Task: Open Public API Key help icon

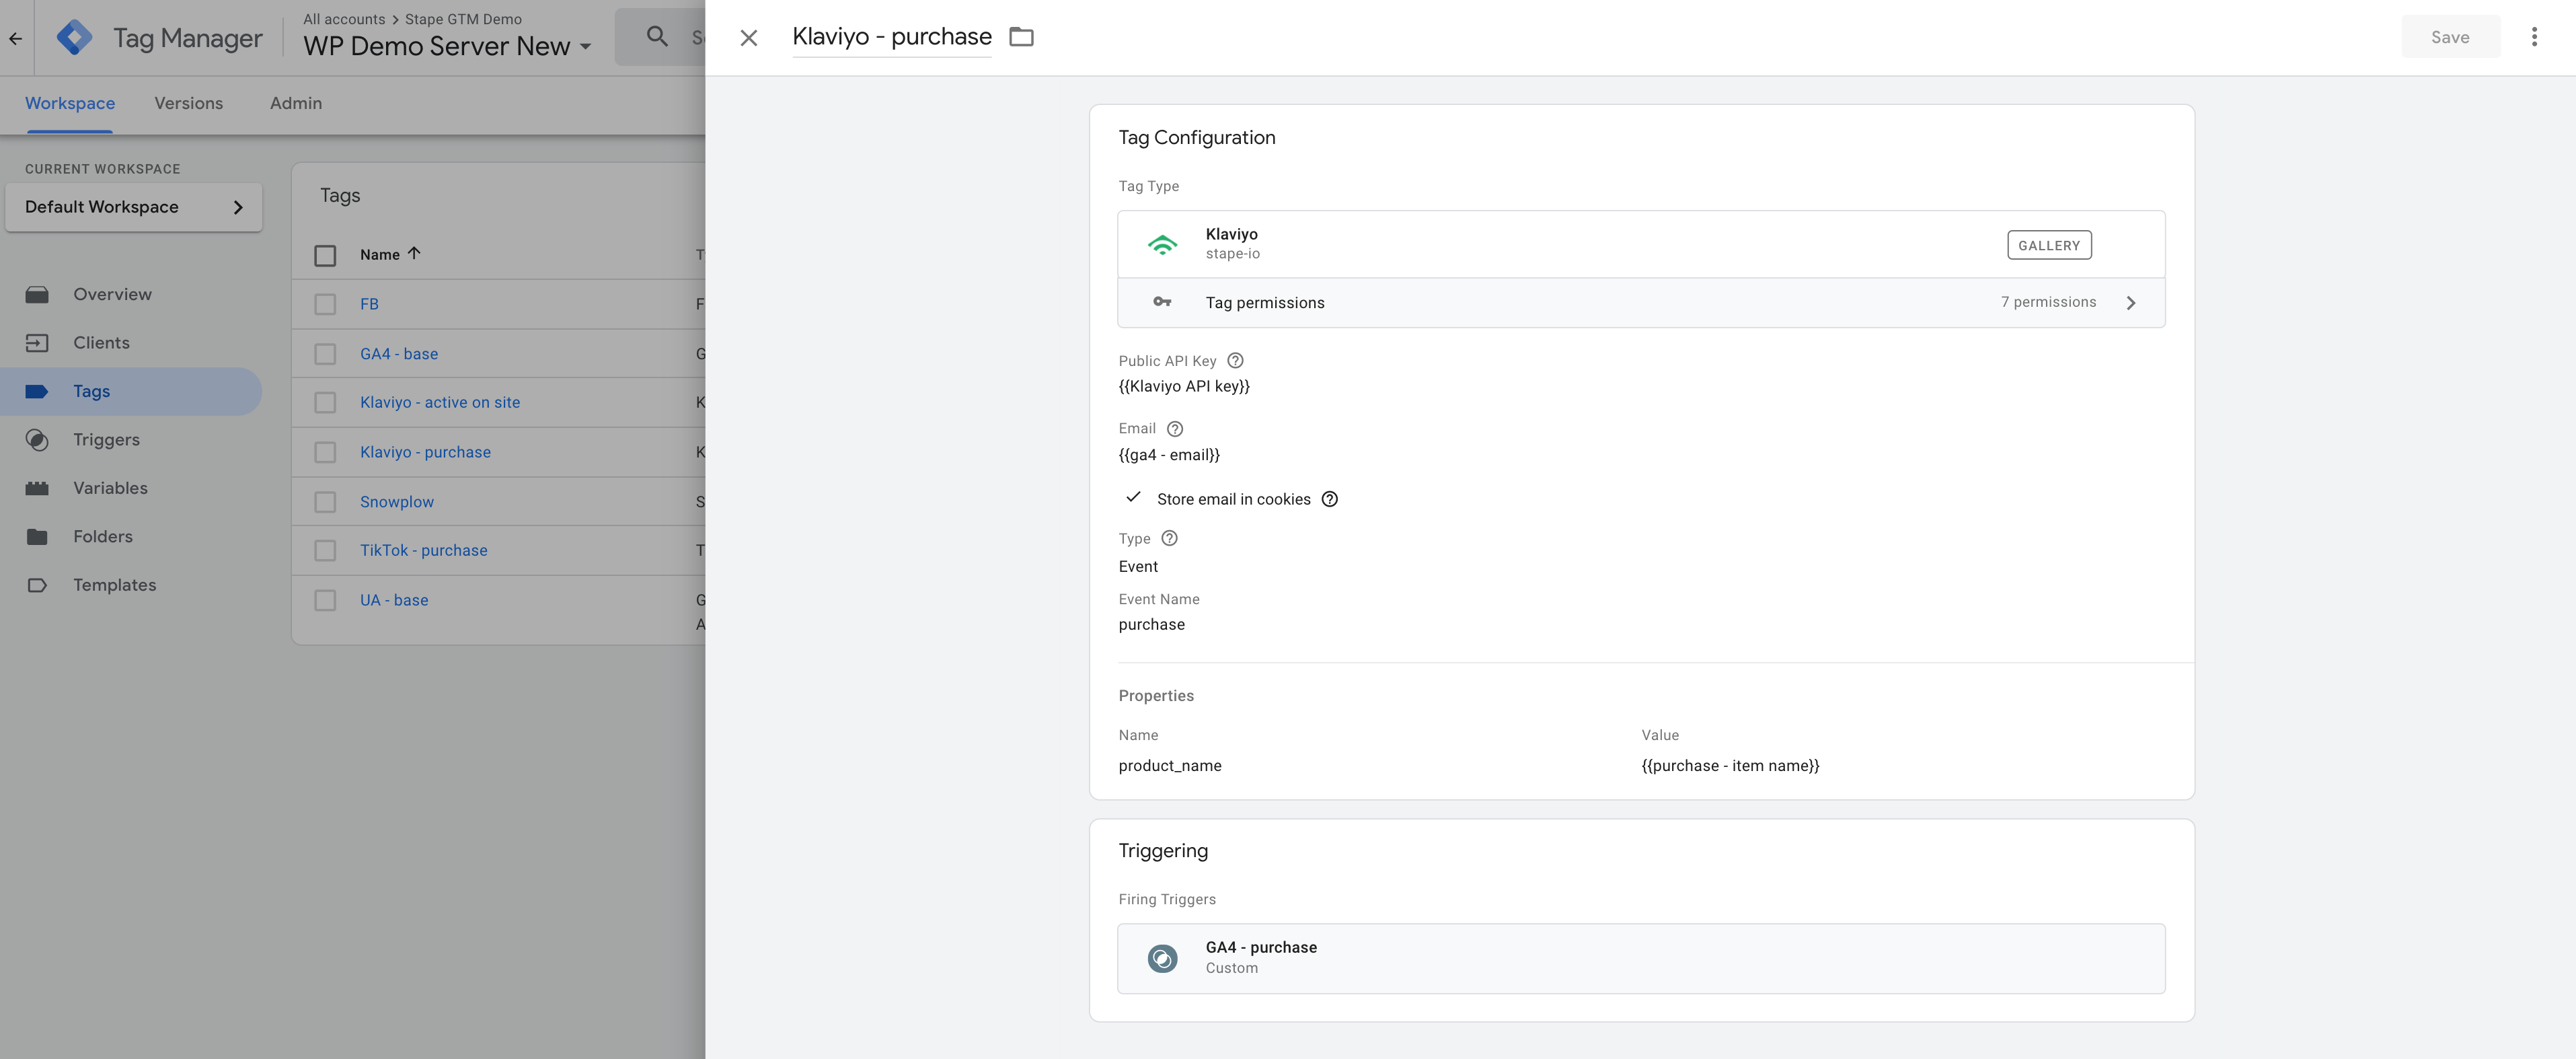Action: [x=1235, y=361]
